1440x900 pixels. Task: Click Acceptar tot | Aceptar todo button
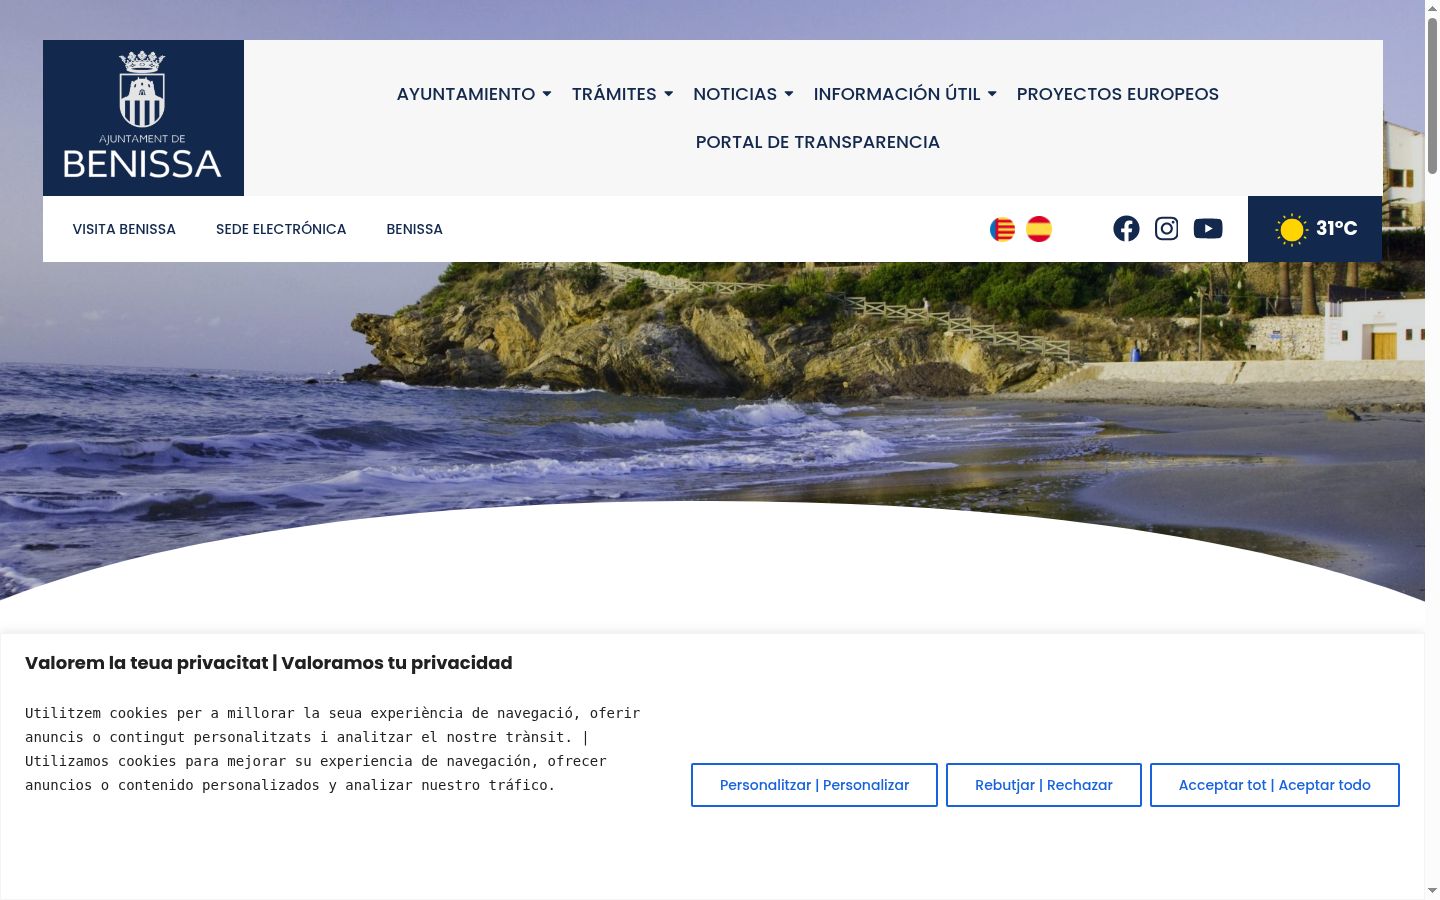[x=1275, y=785]
